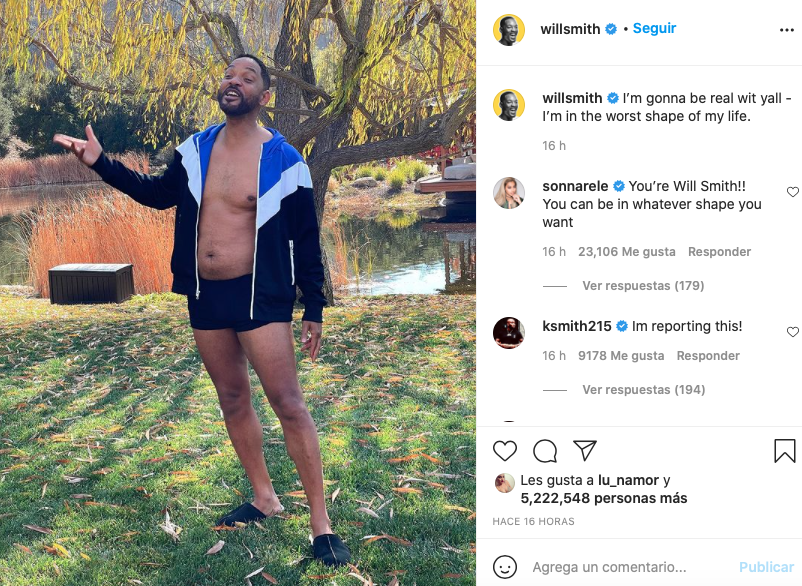Like the post with the heart icon
The height and width of the screenshot is (586, 802).
(x=504, y=451)
